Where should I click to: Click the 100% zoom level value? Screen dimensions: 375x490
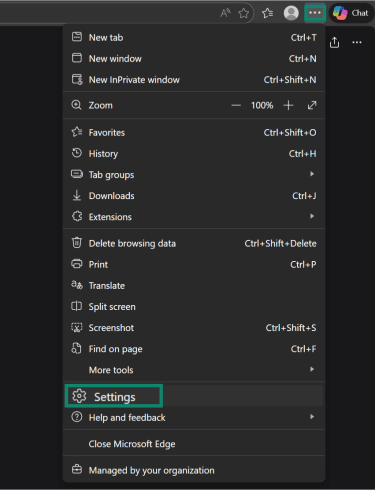pos(262,105)
